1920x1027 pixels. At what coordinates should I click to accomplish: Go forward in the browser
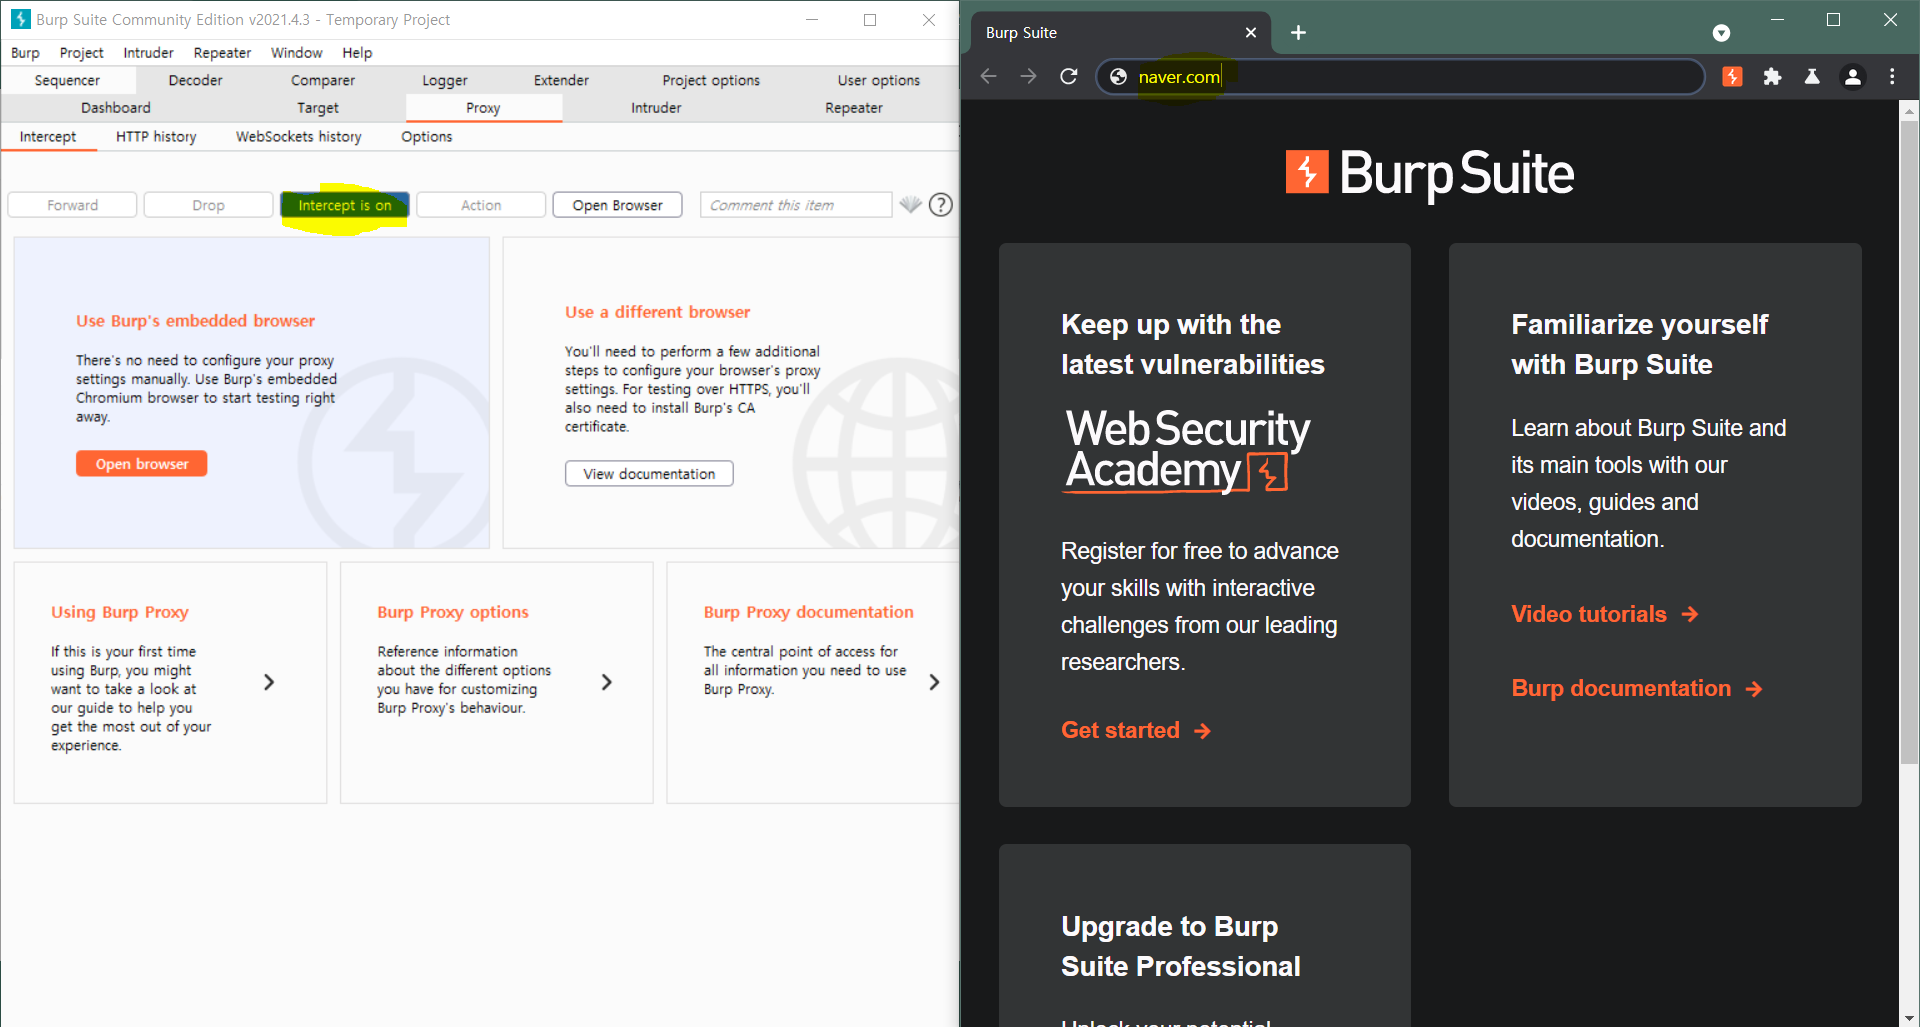[x=1028, y=77]
